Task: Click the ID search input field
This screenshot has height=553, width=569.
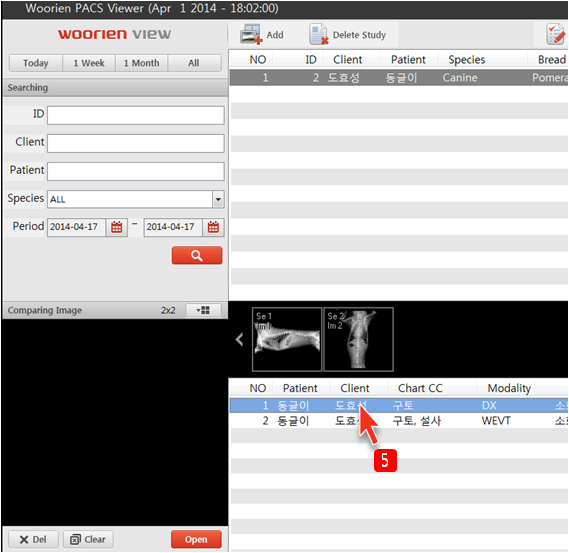Action: [x=135, y=115]
